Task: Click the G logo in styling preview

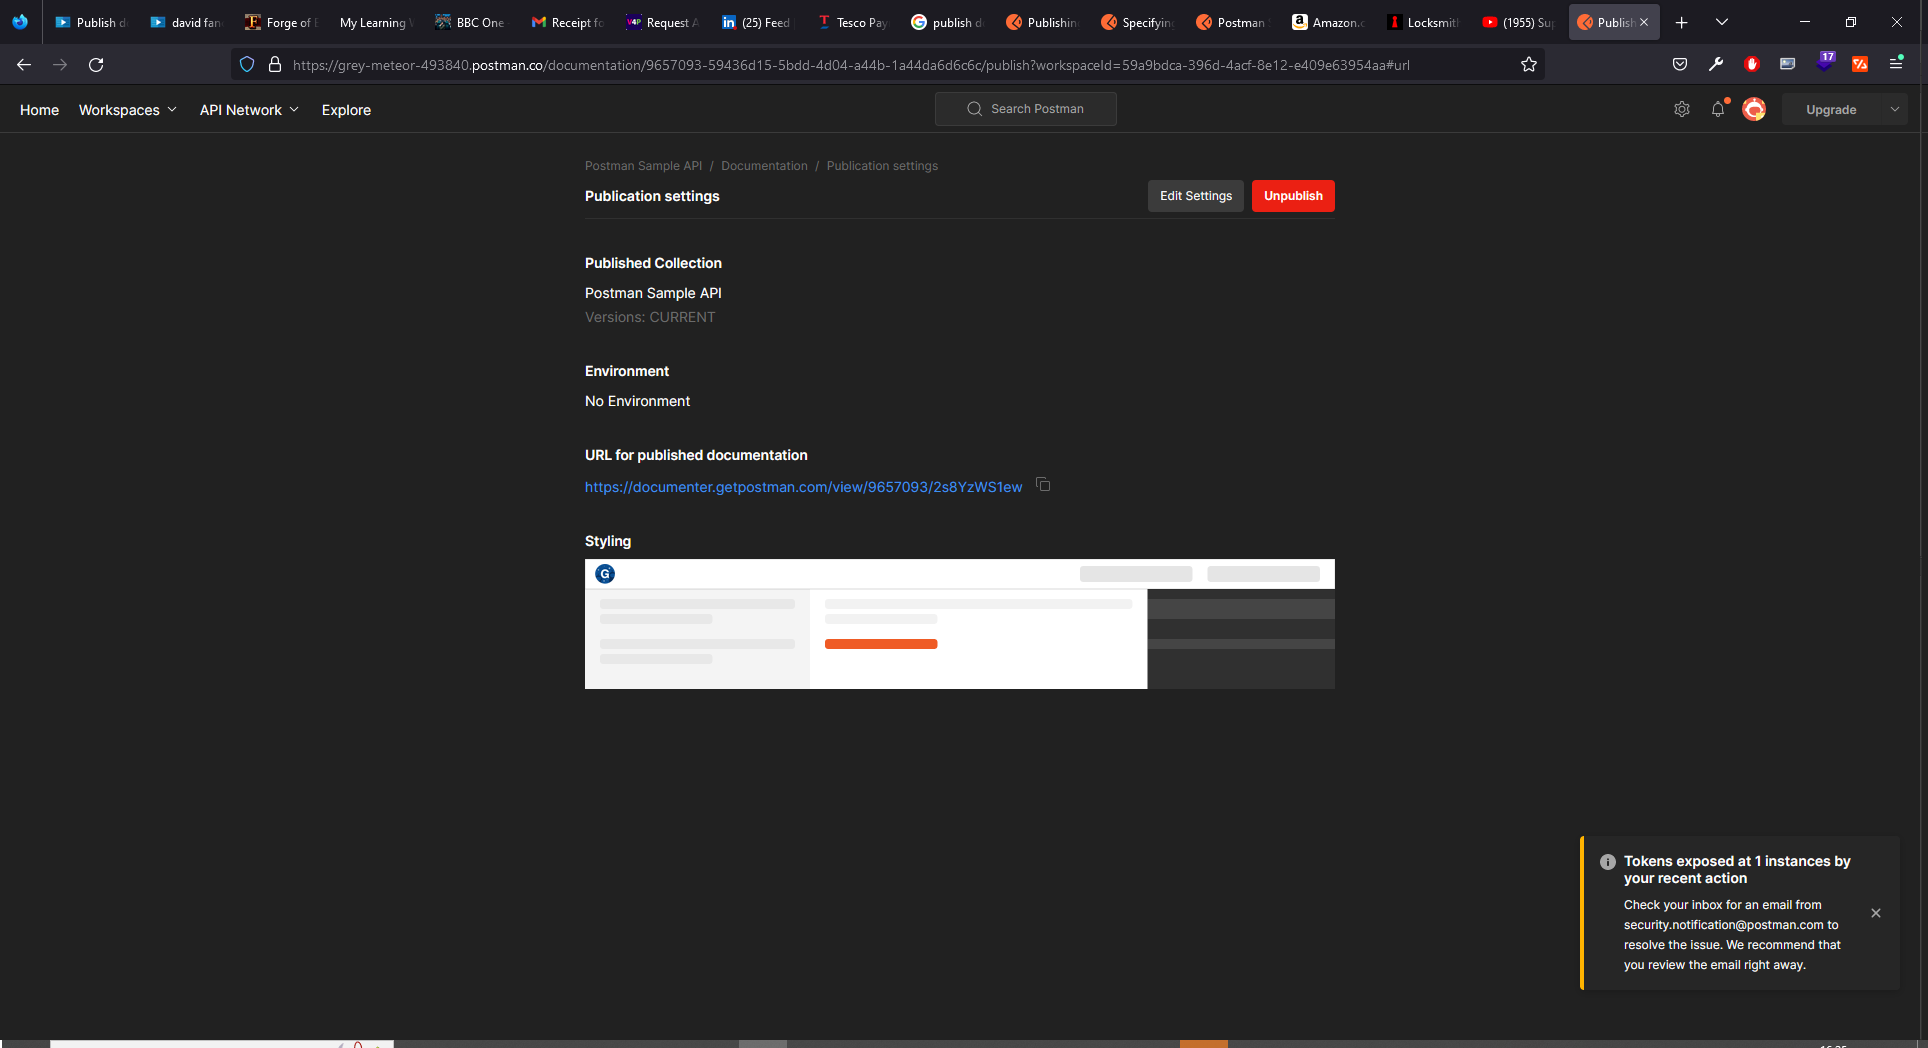Action: [605, 574]
